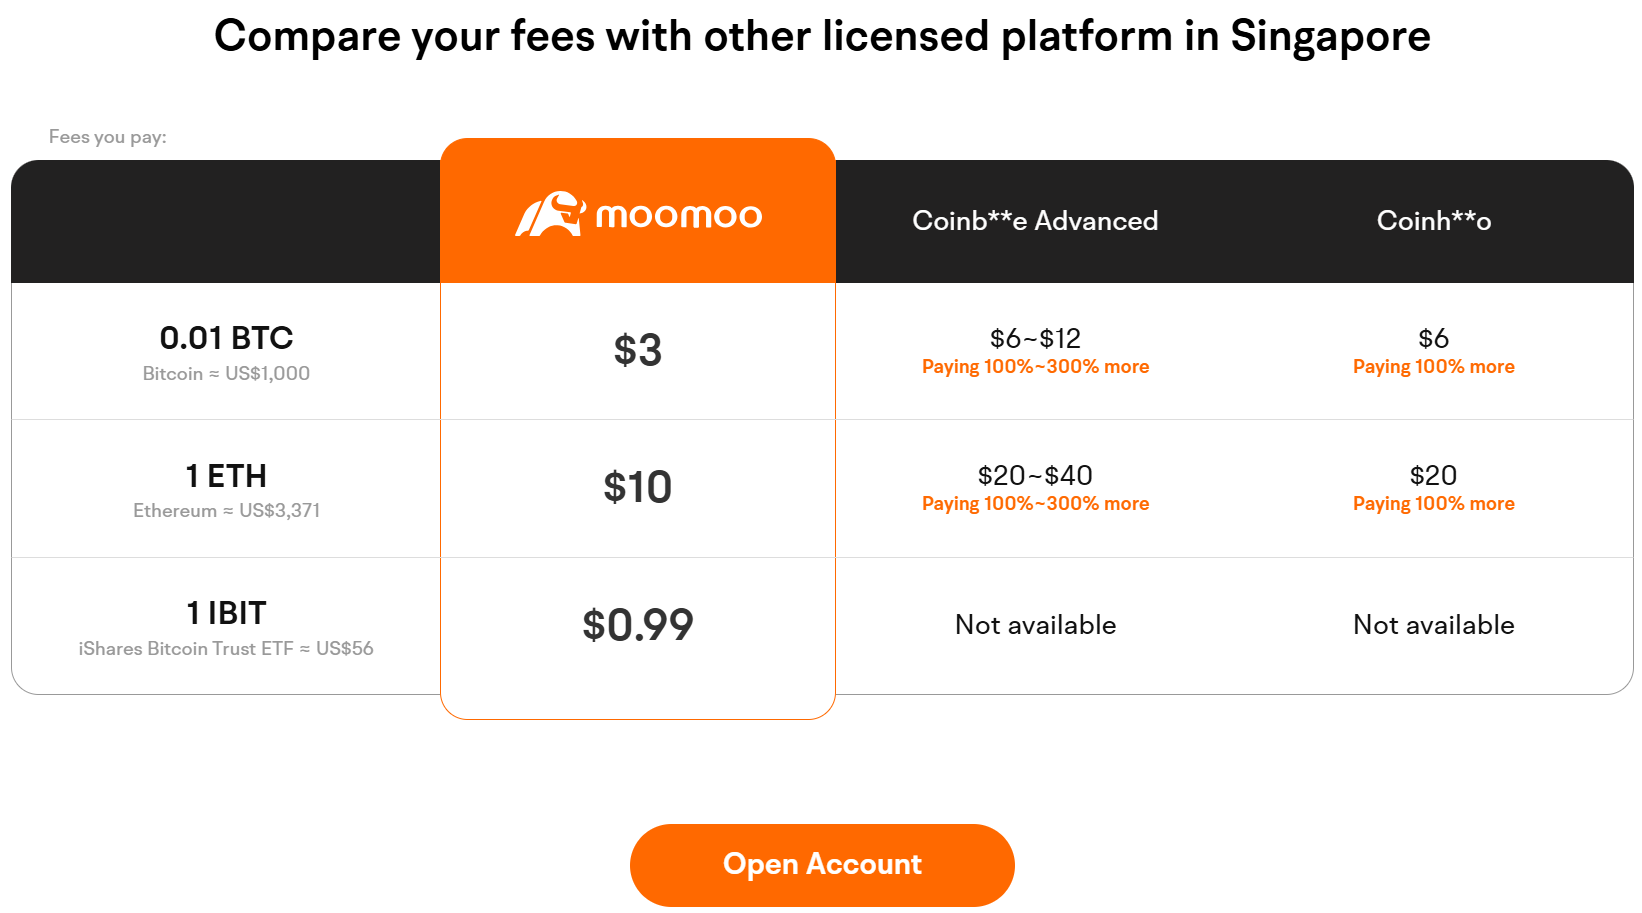
Task: Click the Open Account button
Action: point(821,864)
